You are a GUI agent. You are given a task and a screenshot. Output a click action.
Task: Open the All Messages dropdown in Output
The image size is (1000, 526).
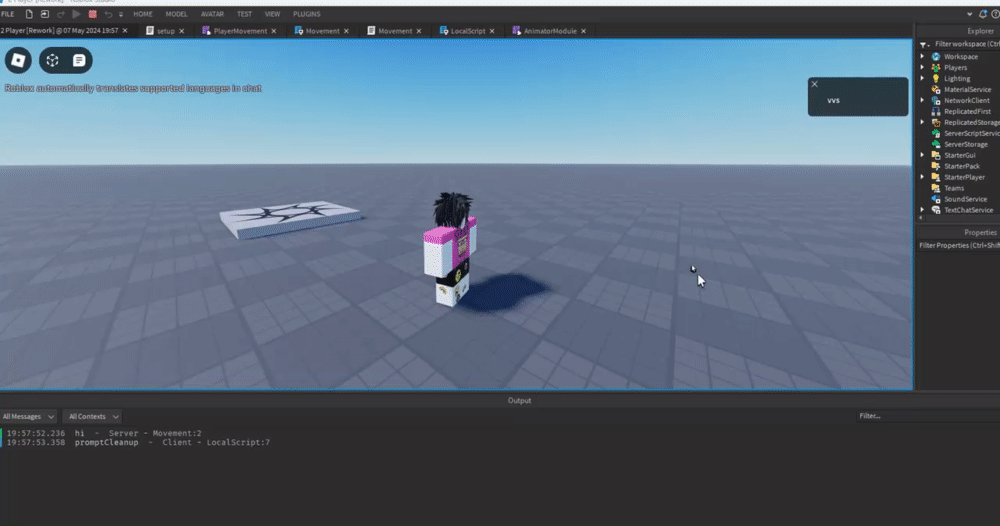pos(28,416)
